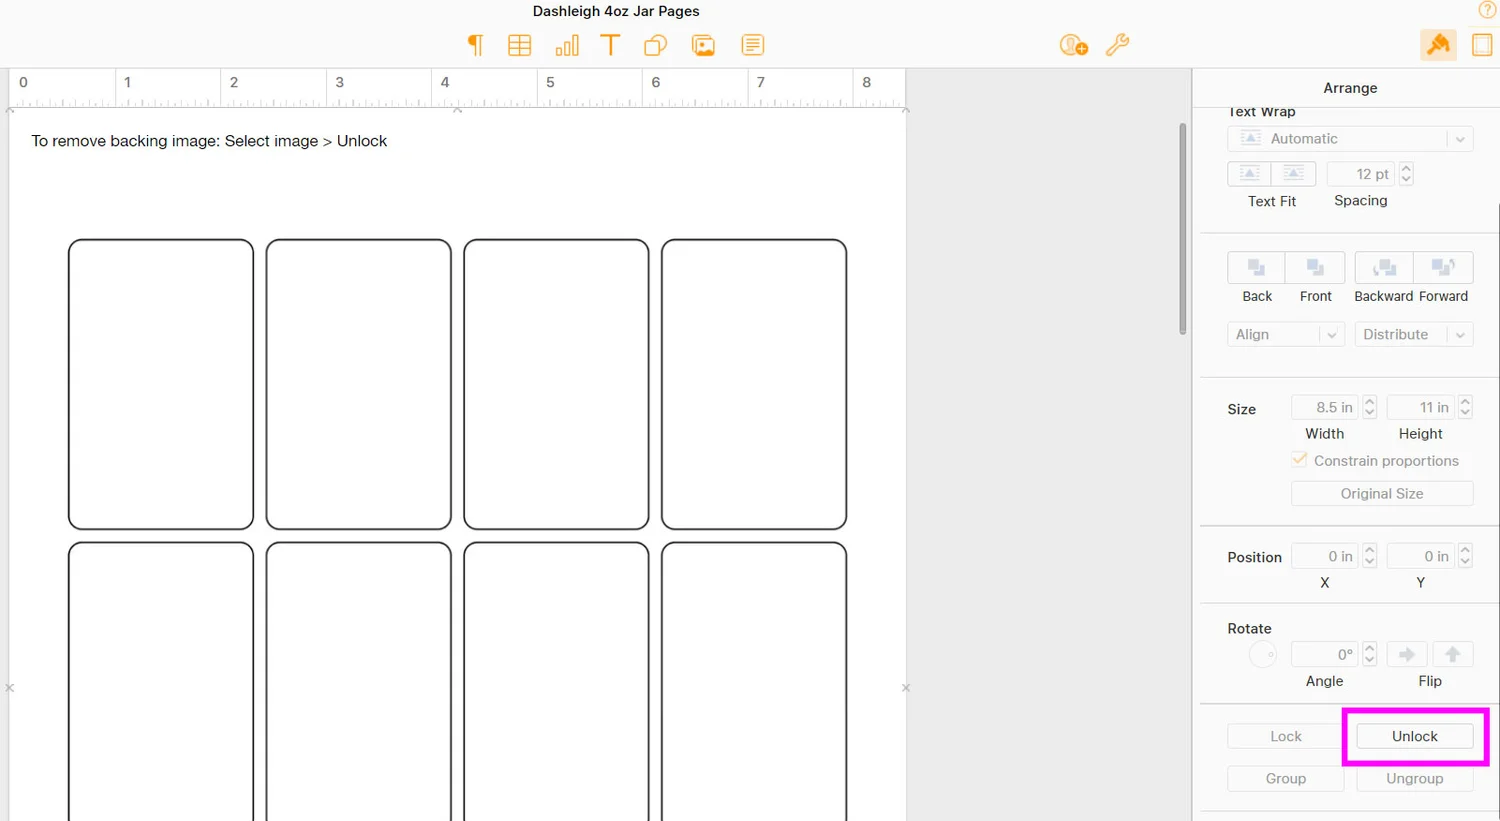Open the Document sidebar icon
This screenshot has height=821, width=1500.
tap(1482, 45)
